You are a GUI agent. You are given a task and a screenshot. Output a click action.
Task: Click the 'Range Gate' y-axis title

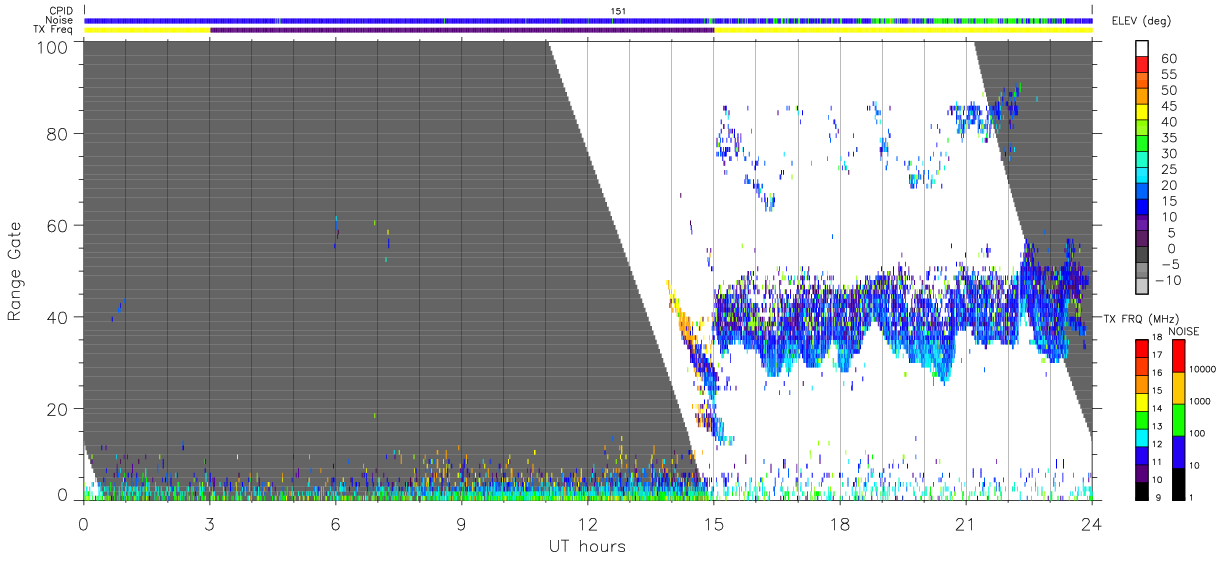click(15, 270)
